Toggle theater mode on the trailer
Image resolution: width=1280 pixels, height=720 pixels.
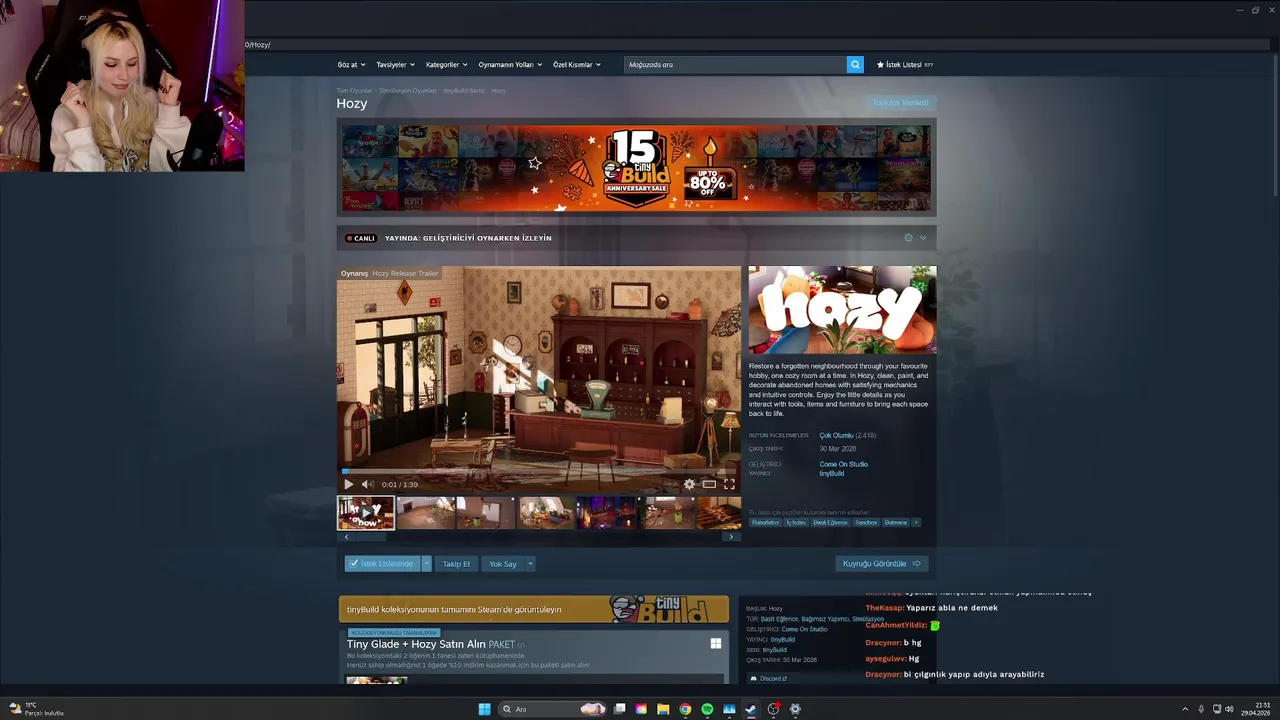pyautogui.click(x=709, y=484)
